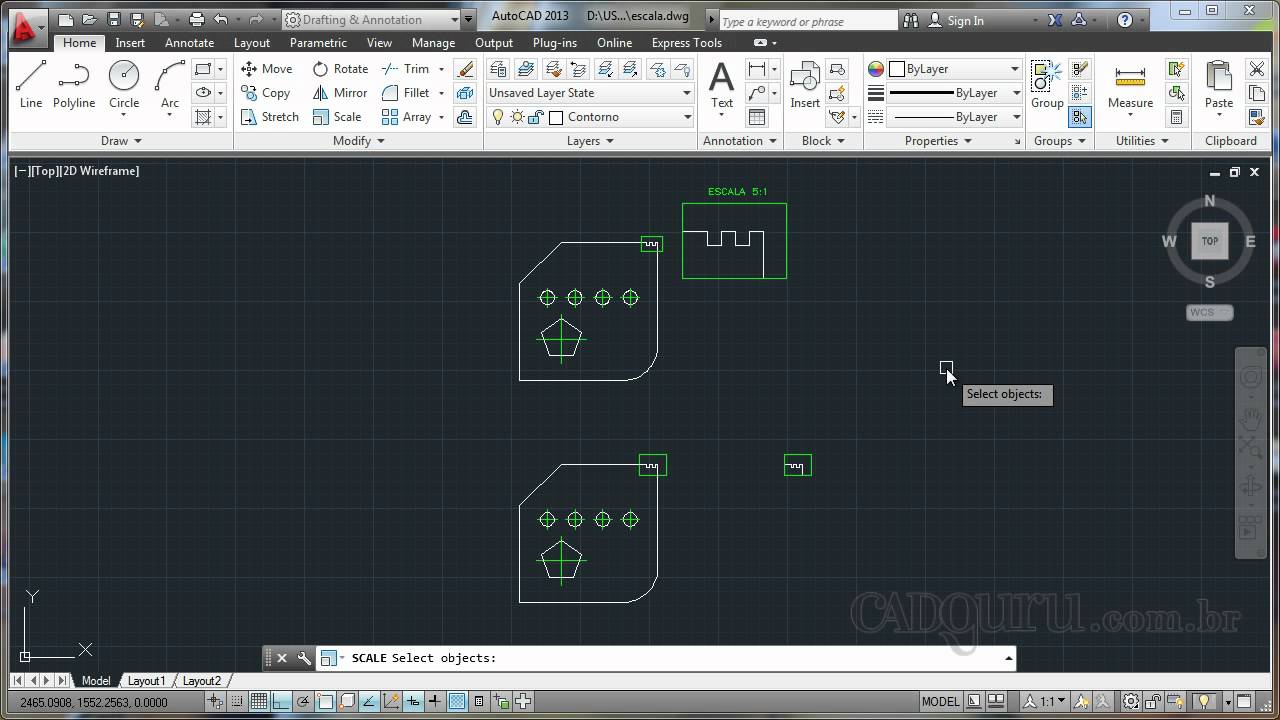Screen dimensions: 1280x720
Task: Open Layer Properties manager icon
Action: 498,69
